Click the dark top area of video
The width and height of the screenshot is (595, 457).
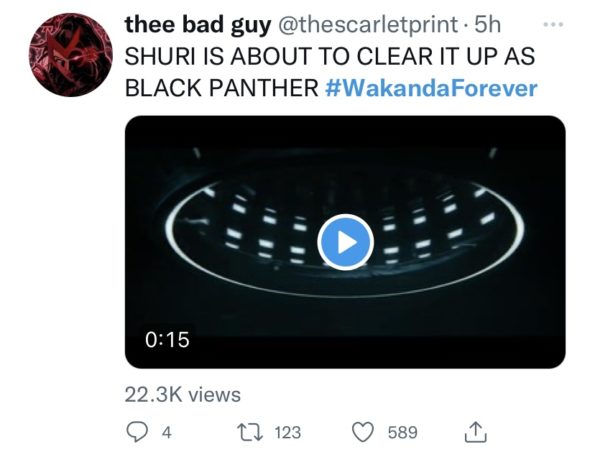(345, 133)
